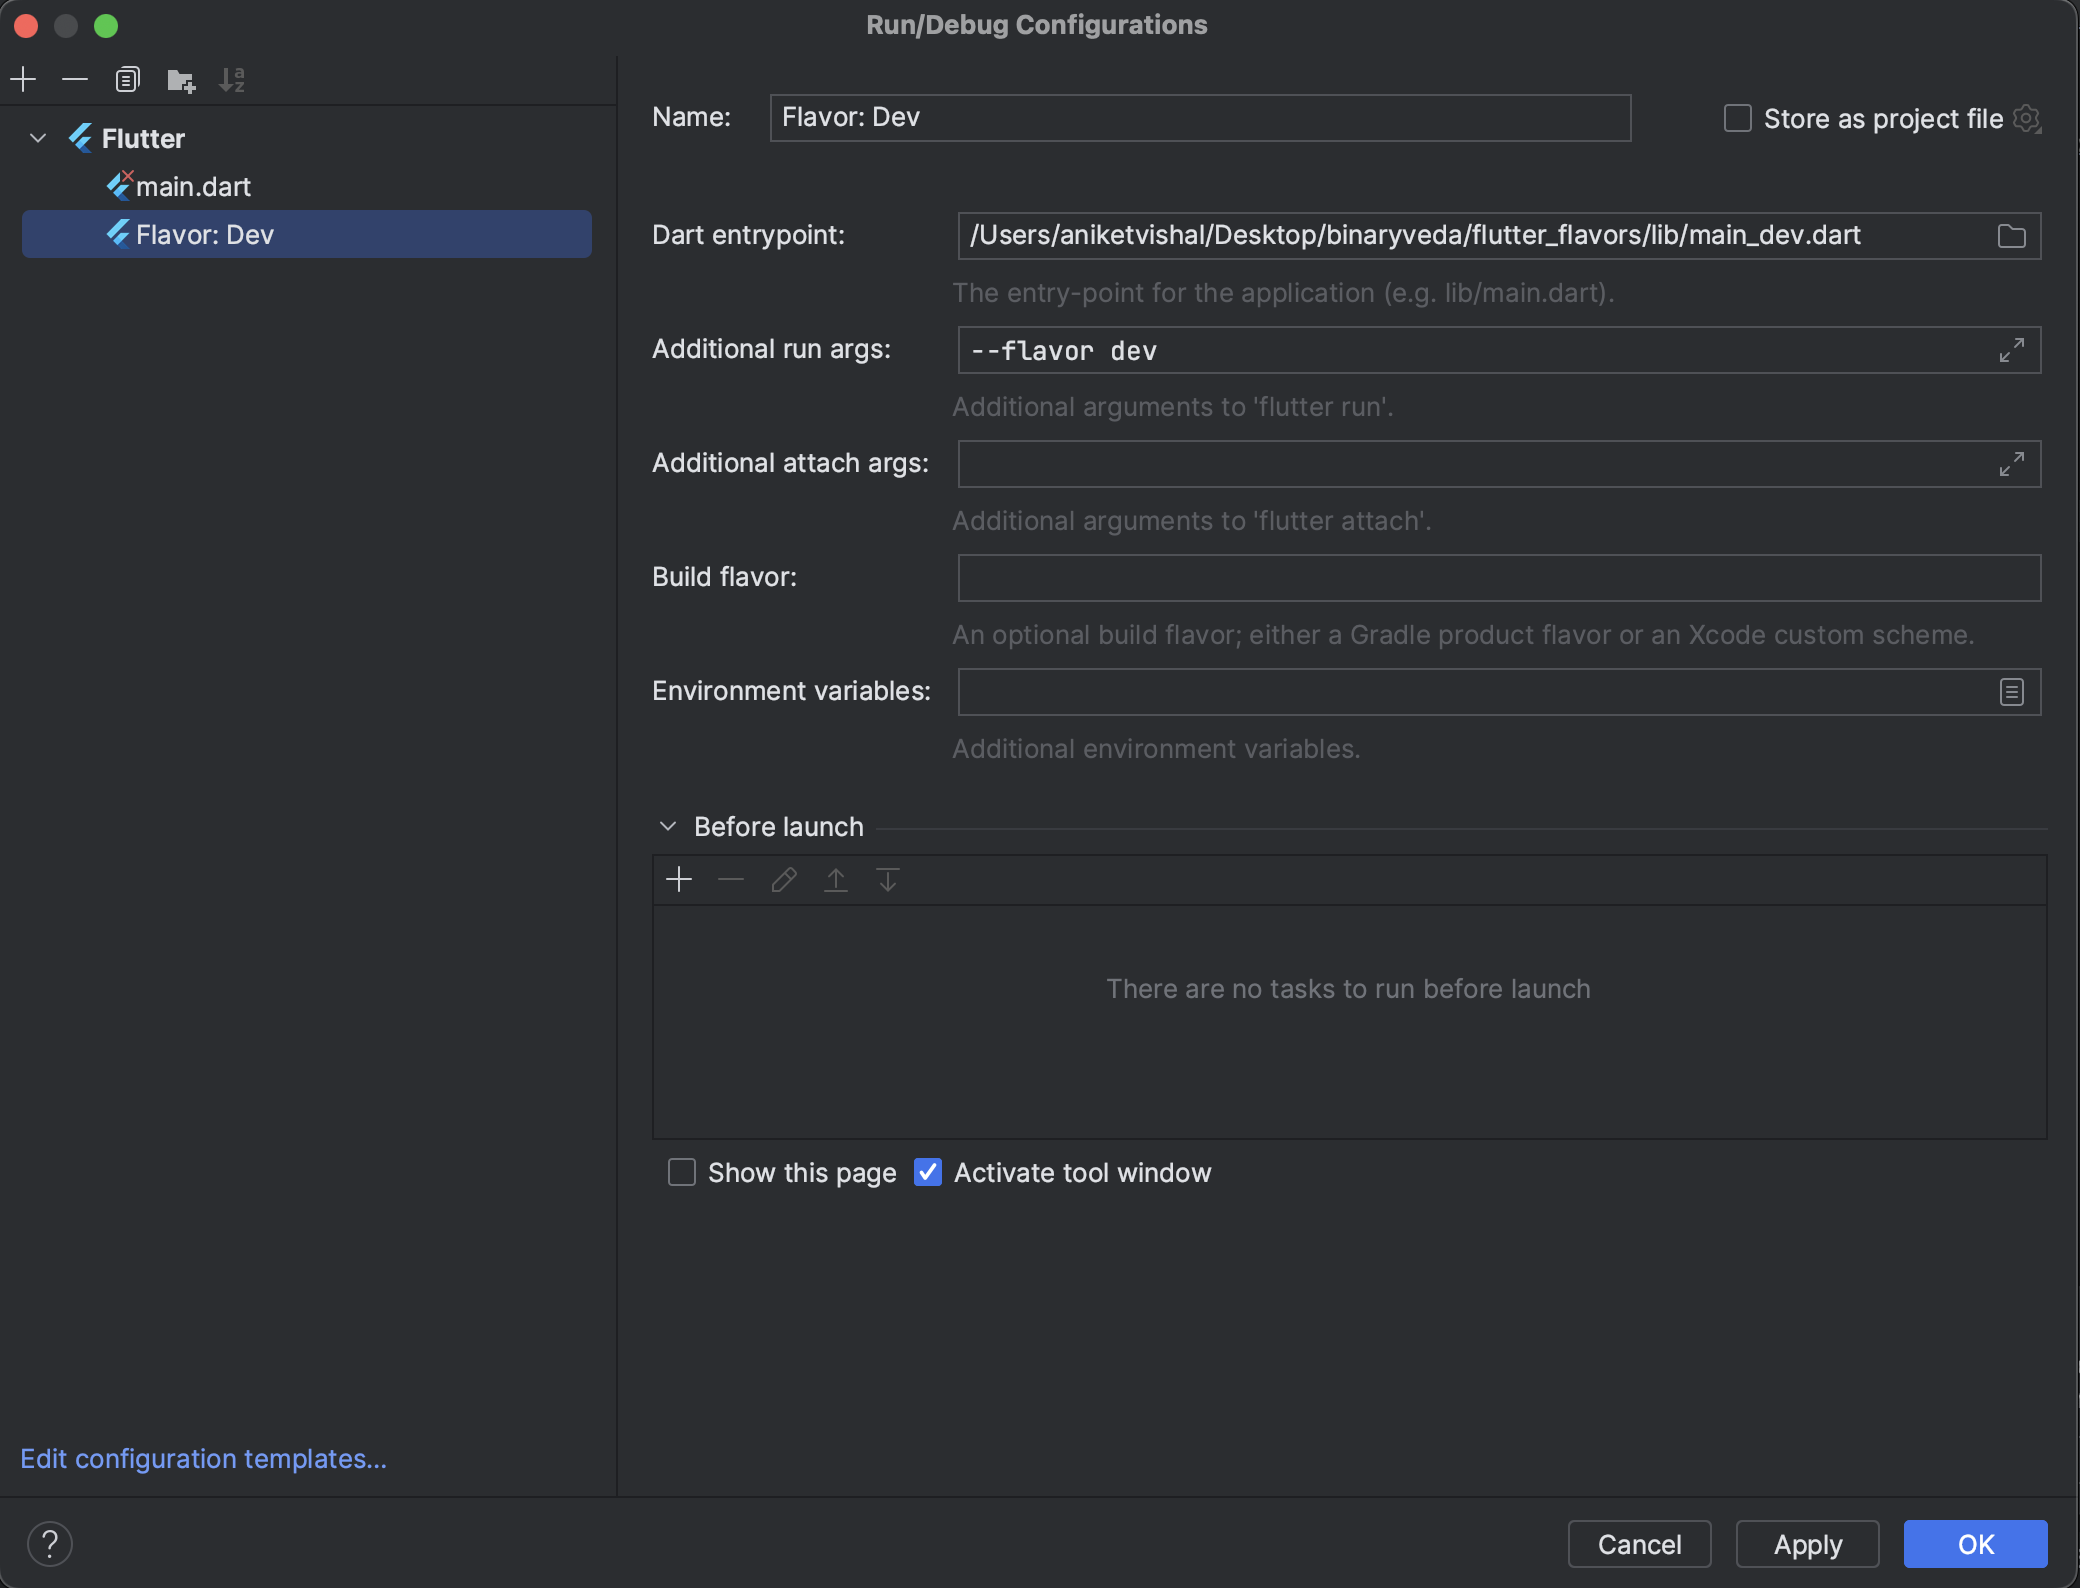Check Show this page option
The image size is (2080, 1588).
(x=682, y=1172)
